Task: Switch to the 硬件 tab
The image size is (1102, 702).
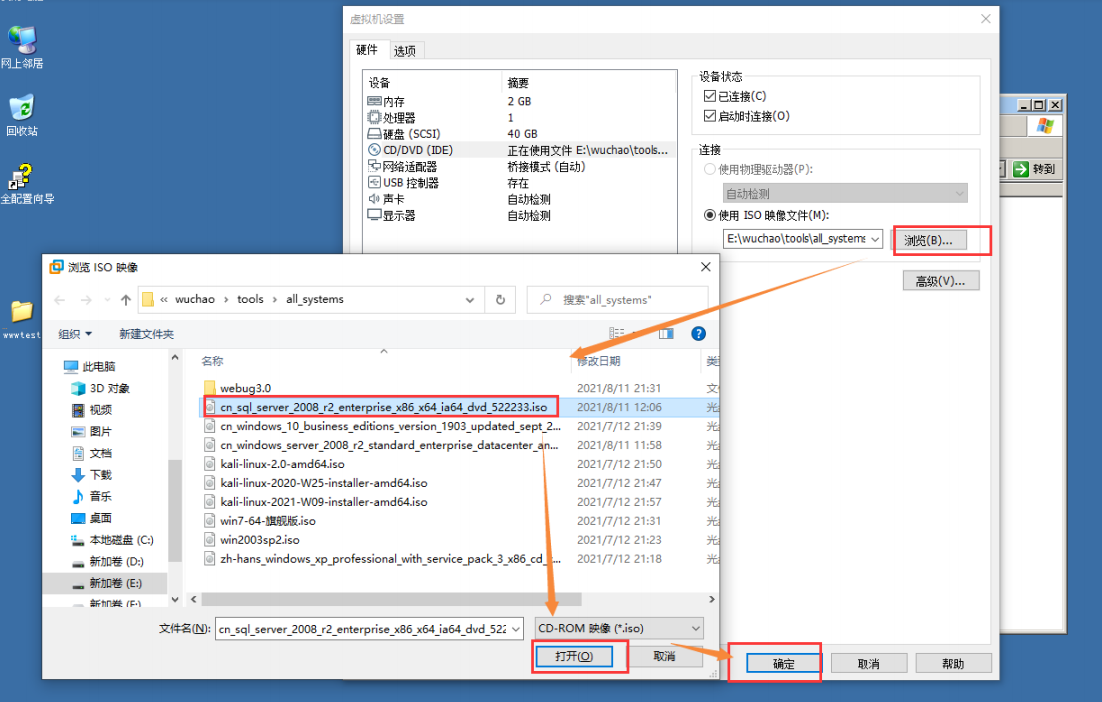Action: point(367,50)
